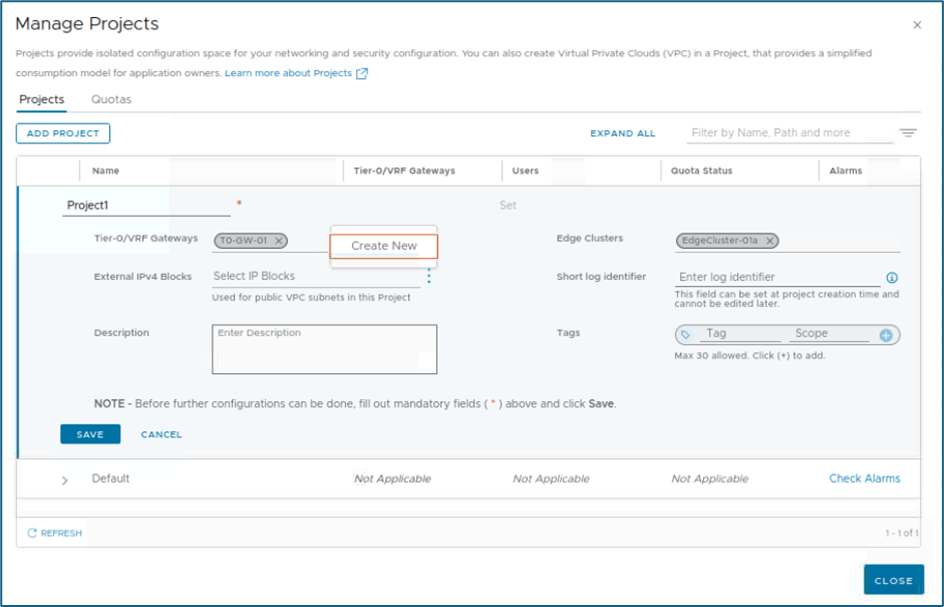This screenshot has height=607, width=944.
Task: Click the plus icon to add tag
Action: 886,335
